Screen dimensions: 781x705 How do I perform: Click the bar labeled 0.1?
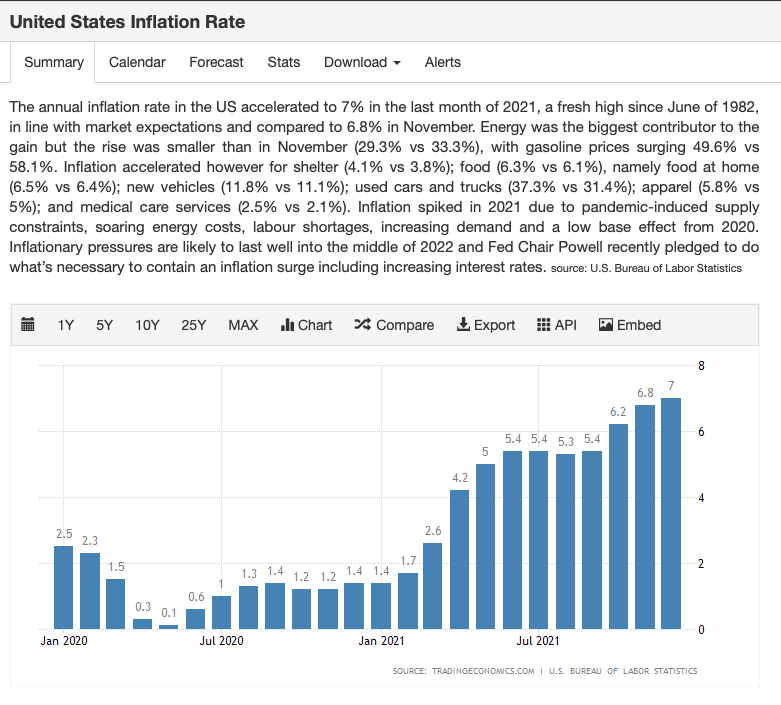(x=169, y=627)
